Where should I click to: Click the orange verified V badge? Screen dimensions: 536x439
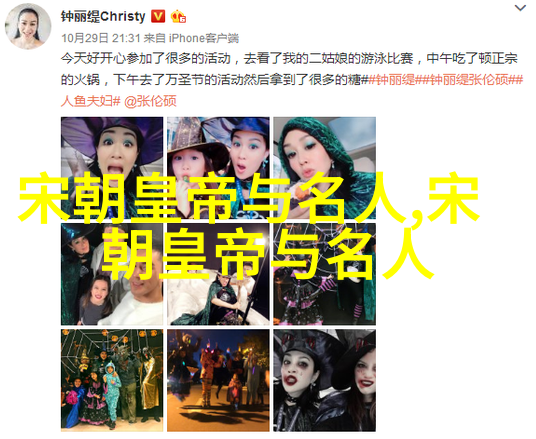pos(158,16)
